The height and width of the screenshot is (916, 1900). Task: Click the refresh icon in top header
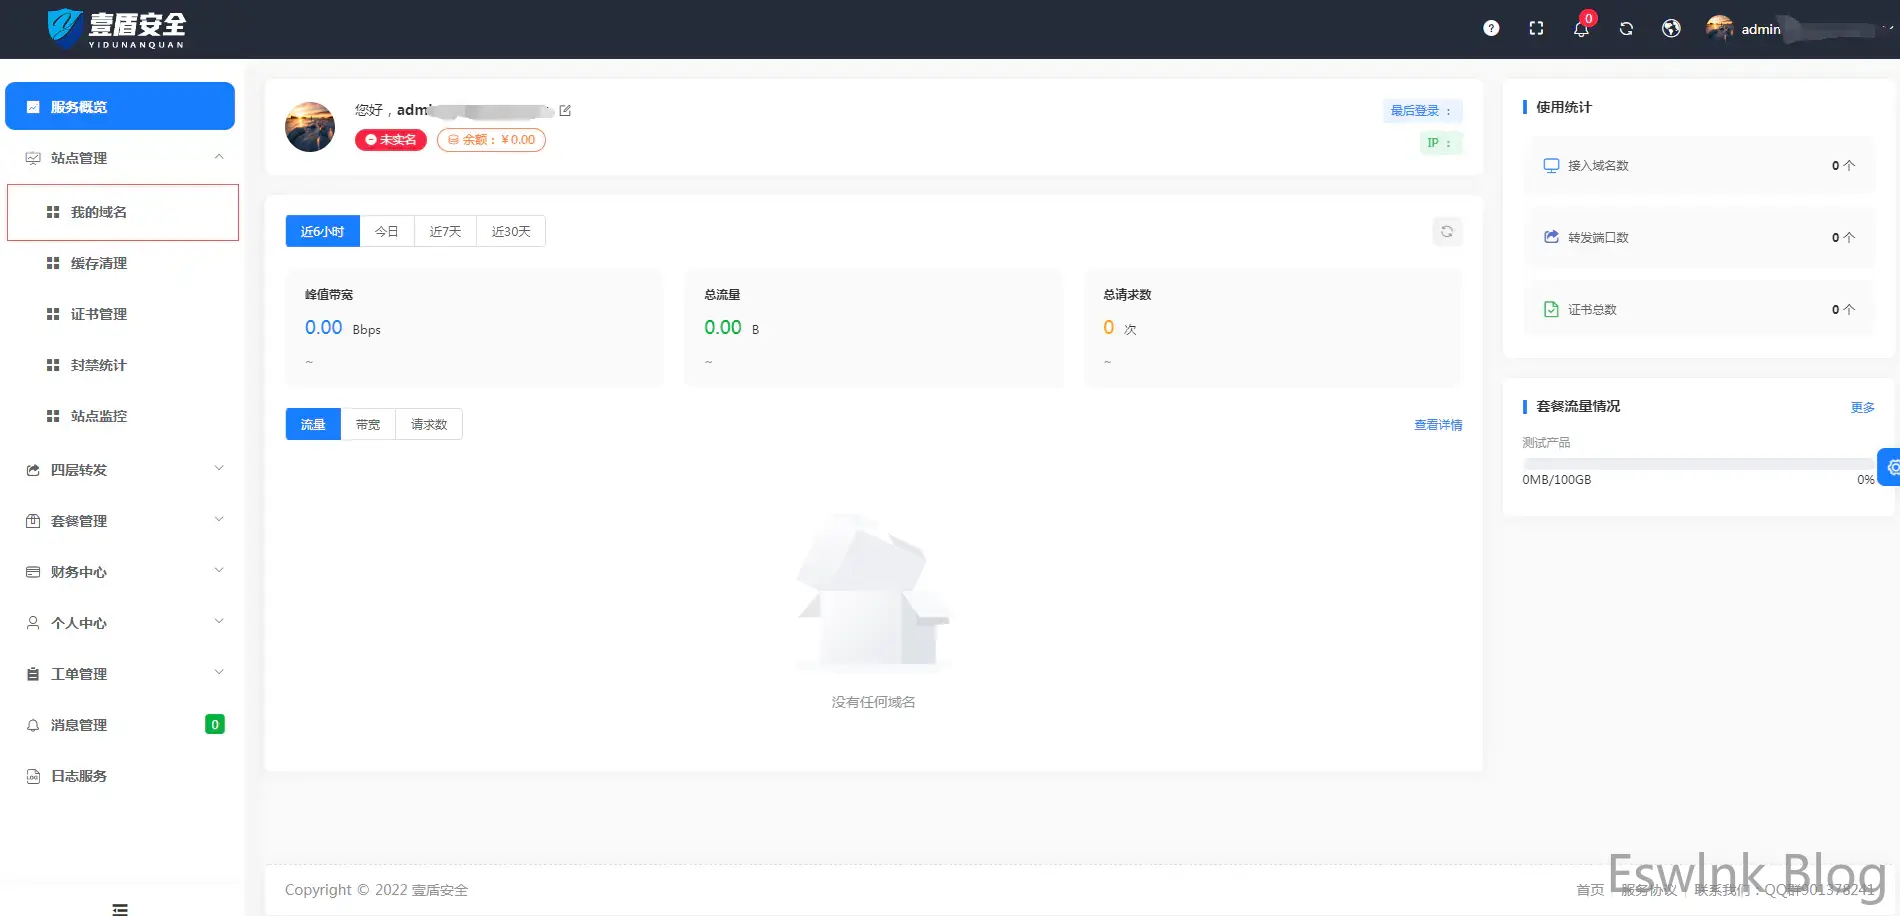tap(1626, 29)
